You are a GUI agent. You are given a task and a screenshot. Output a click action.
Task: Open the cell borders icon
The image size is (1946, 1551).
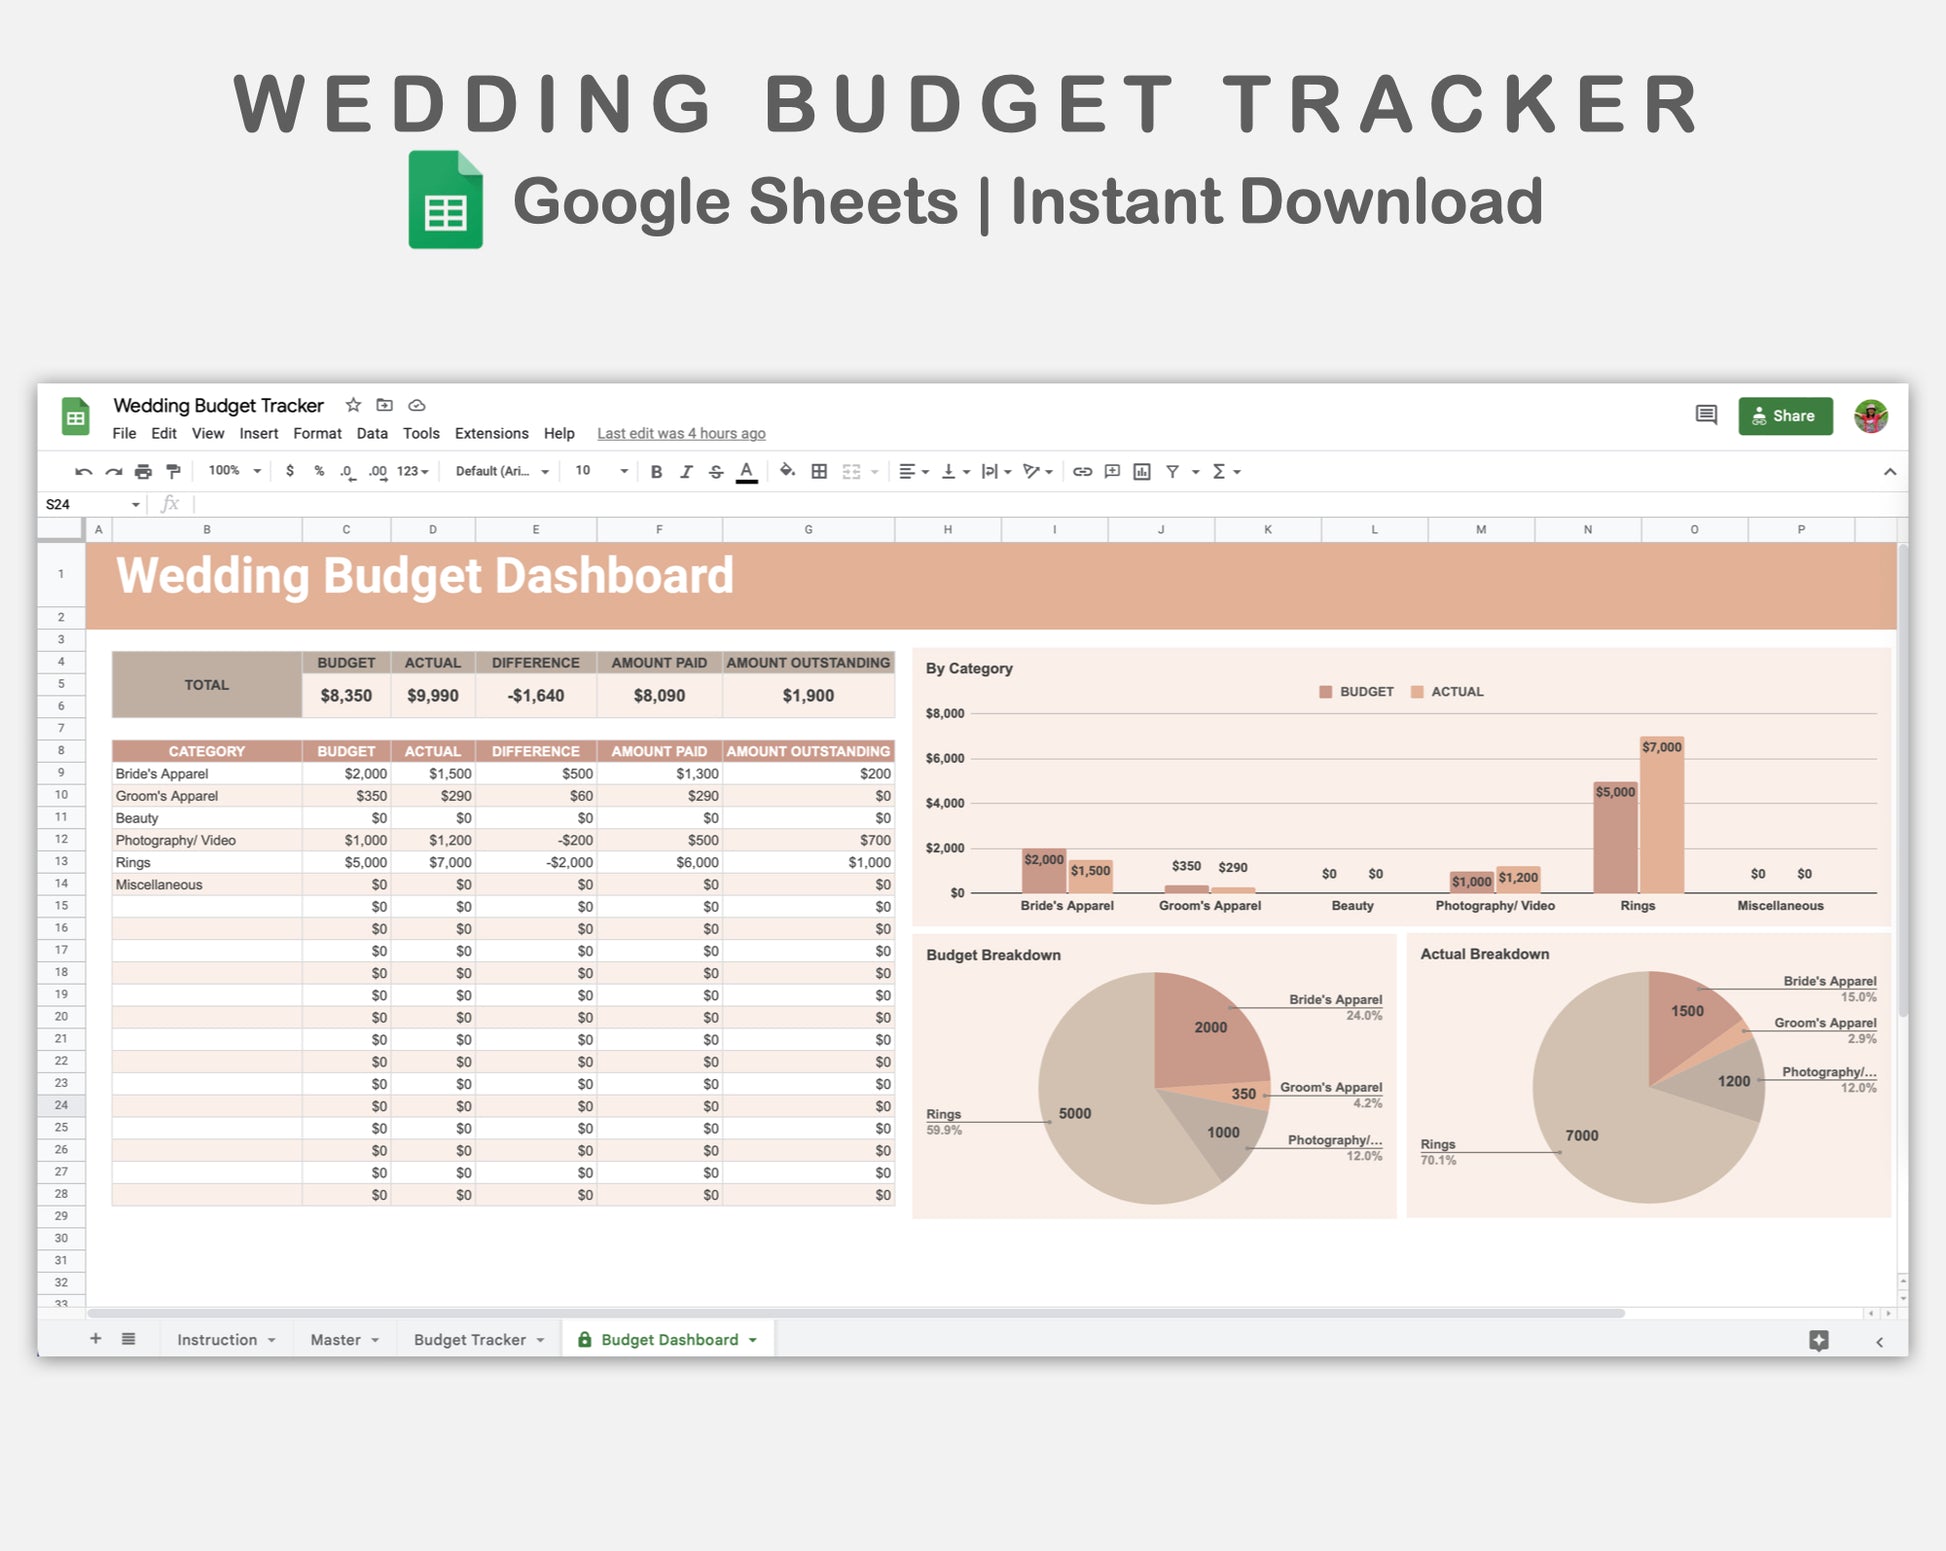tap(819, 472)
